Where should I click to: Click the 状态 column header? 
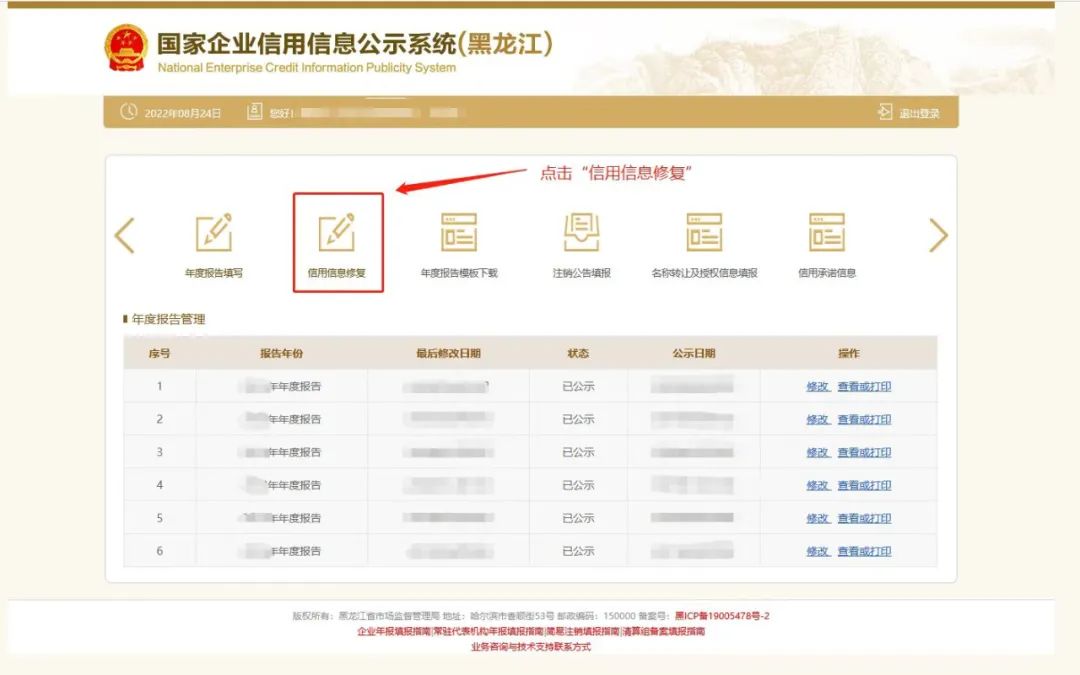click(x=578, y=353)
